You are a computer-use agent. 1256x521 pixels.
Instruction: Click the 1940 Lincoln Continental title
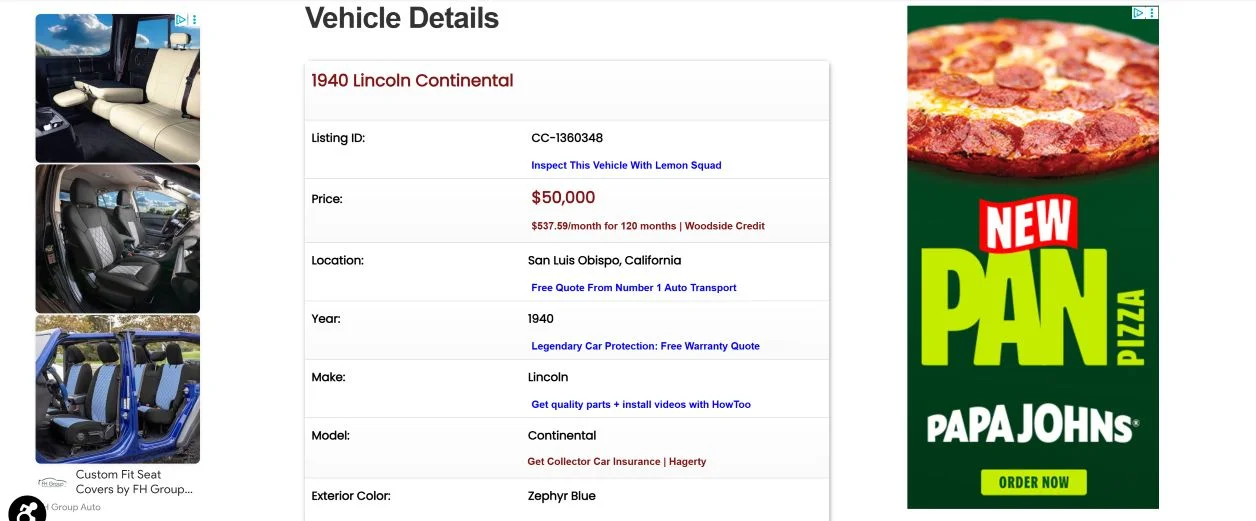coord(412,81)
